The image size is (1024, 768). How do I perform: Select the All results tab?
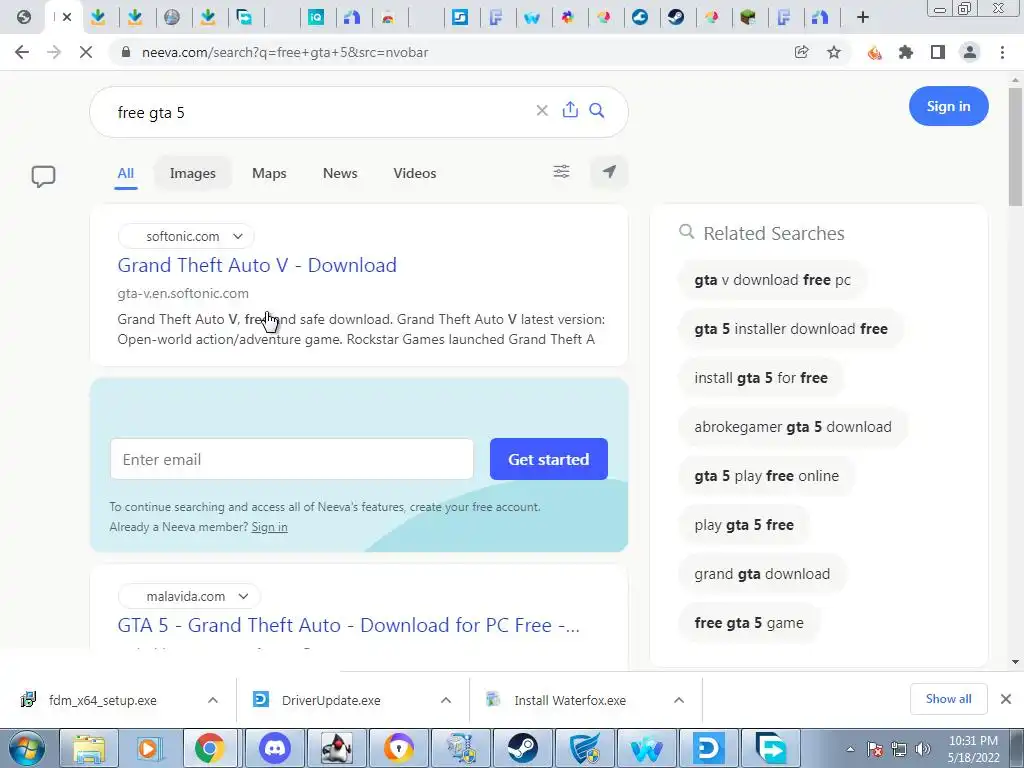(x=125, y=173)
